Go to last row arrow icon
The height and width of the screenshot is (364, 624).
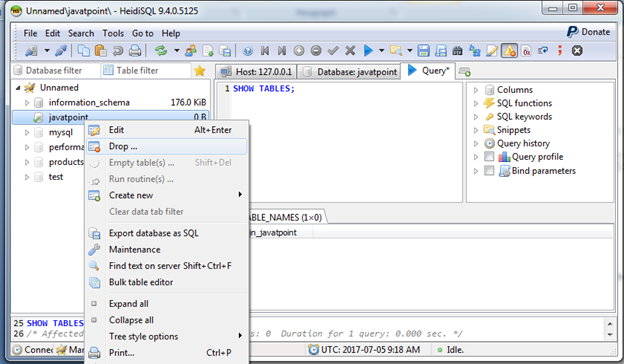pos(282,51)
